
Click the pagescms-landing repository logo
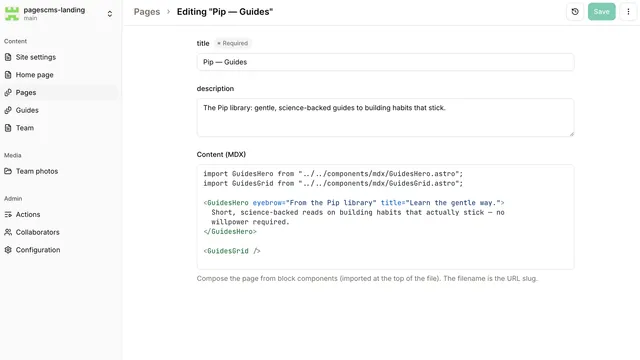(x=12, y=13)
